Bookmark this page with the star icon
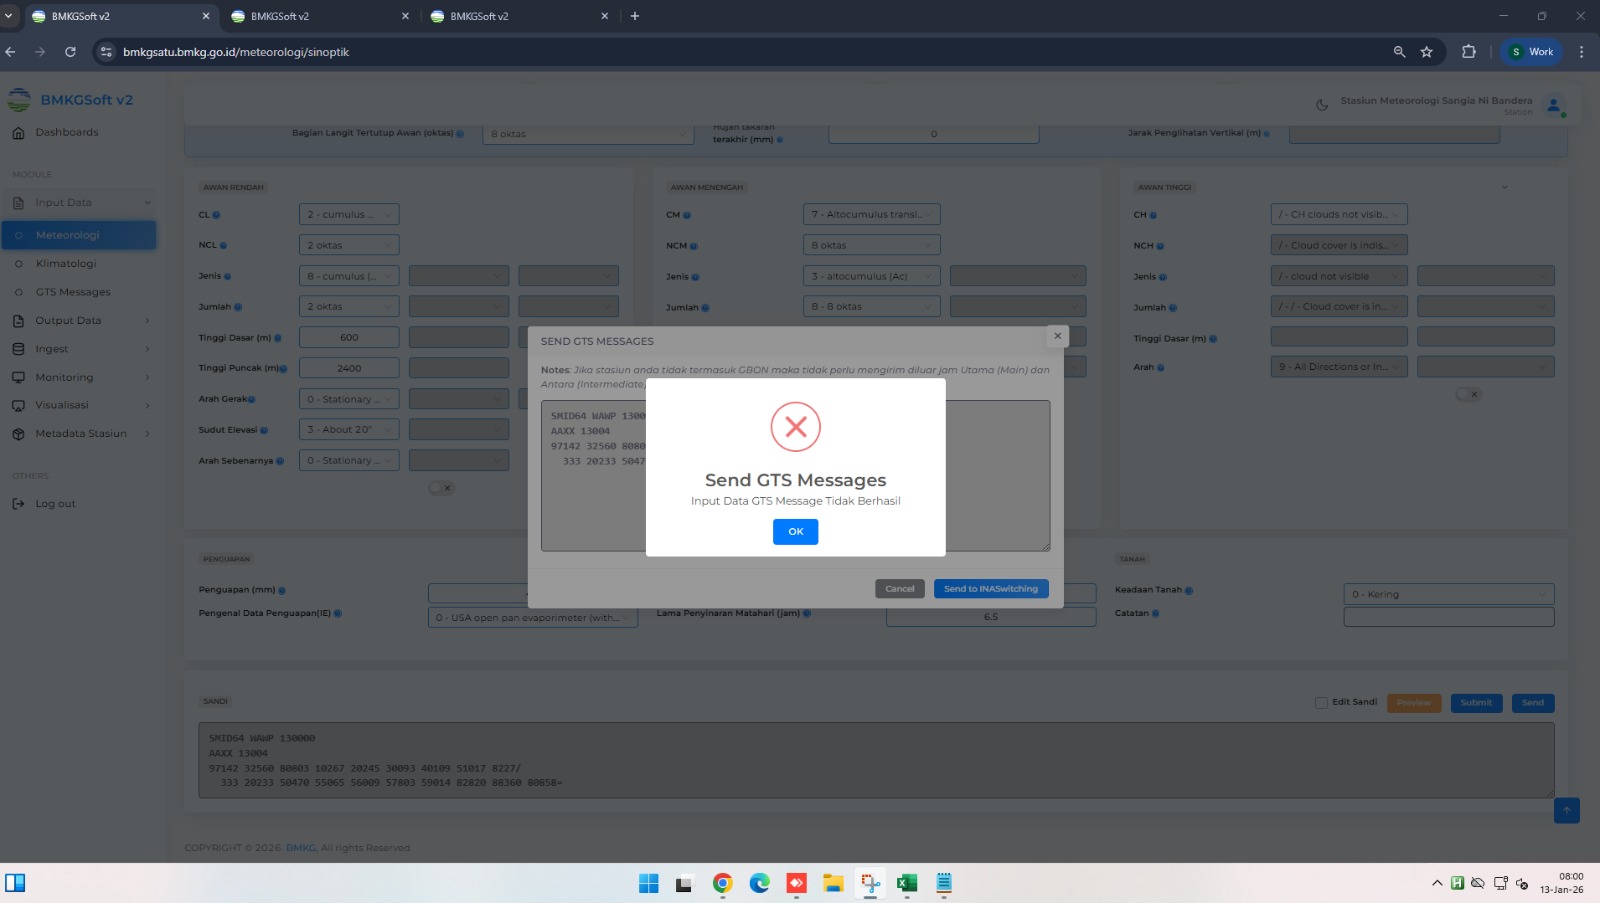The image size is (1600, 903). click(x=1426, y=52)
